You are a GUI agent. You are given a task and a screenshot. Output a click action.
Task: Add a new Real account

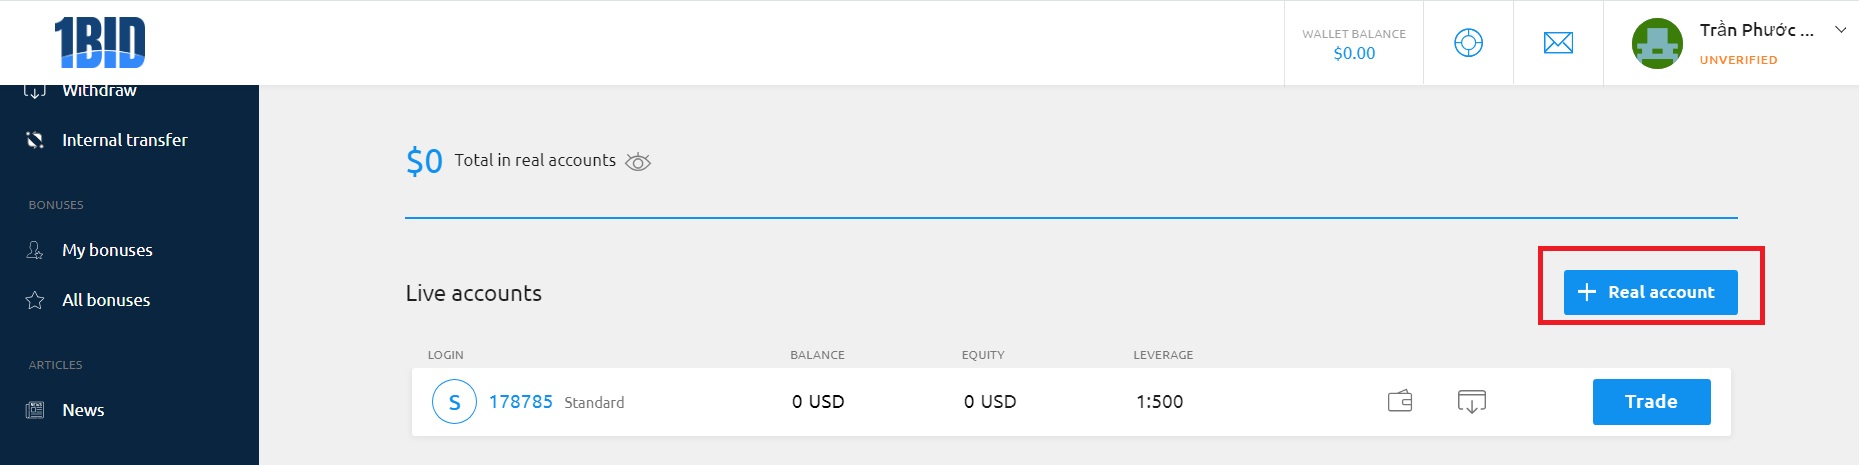coord(1650,292)
